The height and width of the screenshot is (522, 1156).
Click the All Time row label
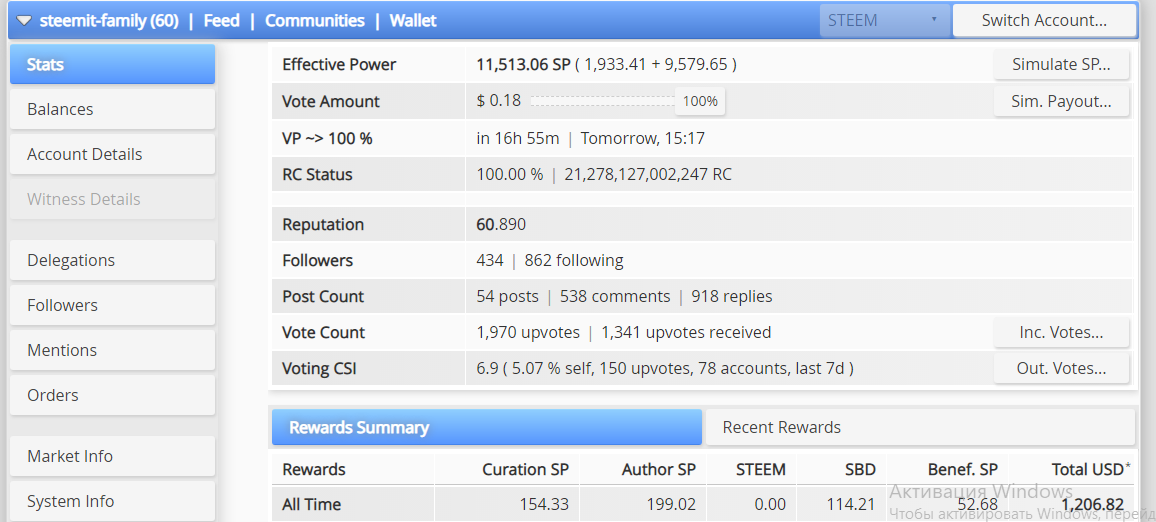[312, 505]
